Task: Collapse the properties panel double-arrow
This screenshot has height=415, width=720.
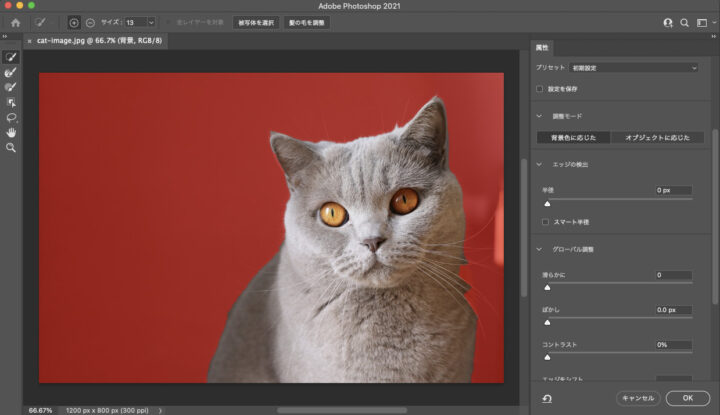Action: coord(714,36)
